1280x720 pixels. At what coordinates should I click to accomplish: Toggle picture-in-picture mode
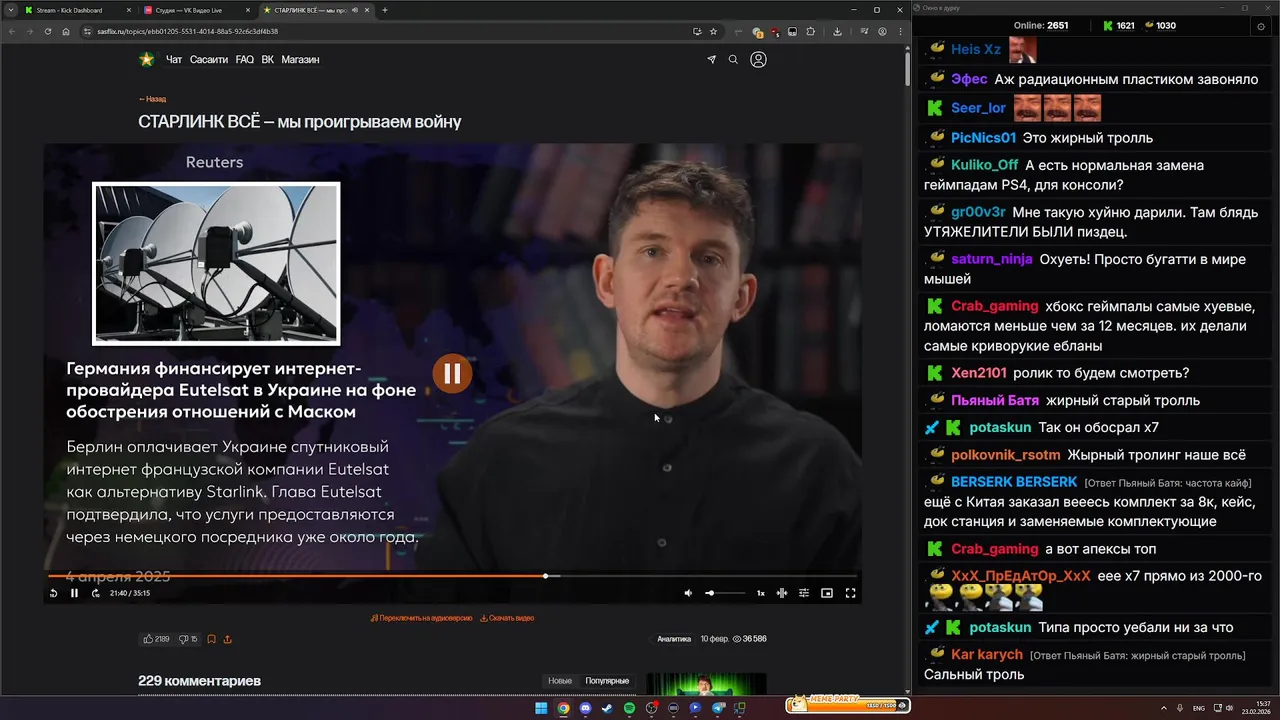click(827, 593)
